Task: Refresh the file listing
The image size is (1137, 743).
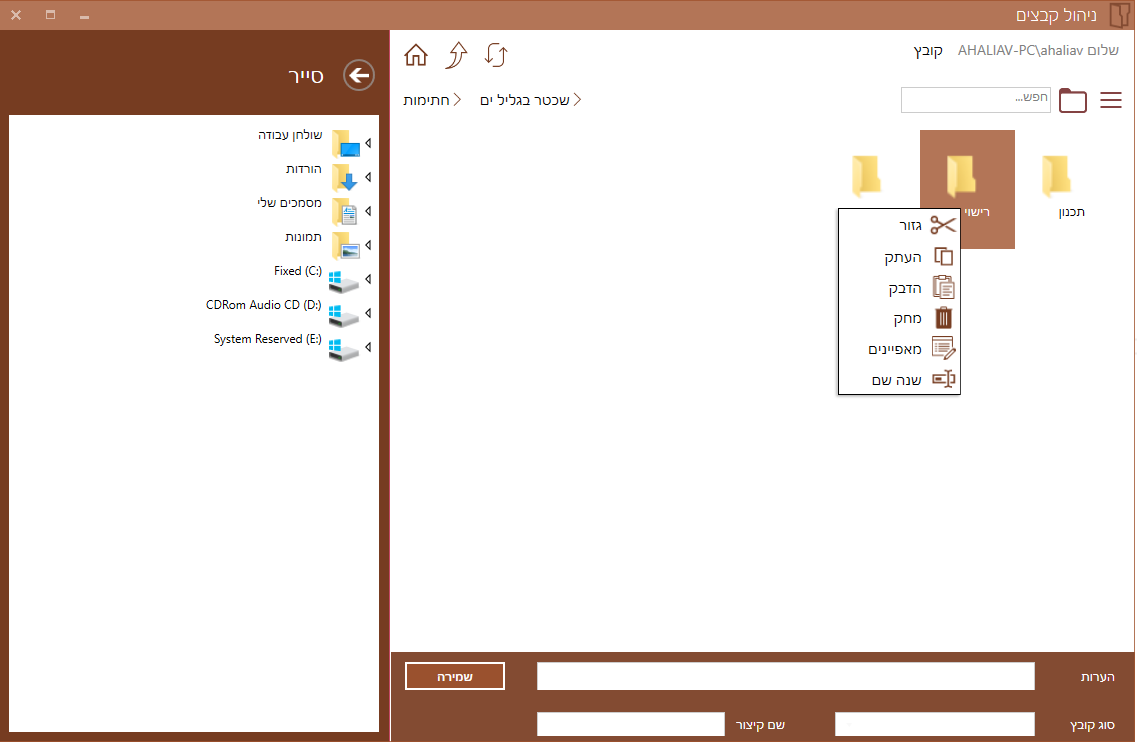Action: coord(497,55)
